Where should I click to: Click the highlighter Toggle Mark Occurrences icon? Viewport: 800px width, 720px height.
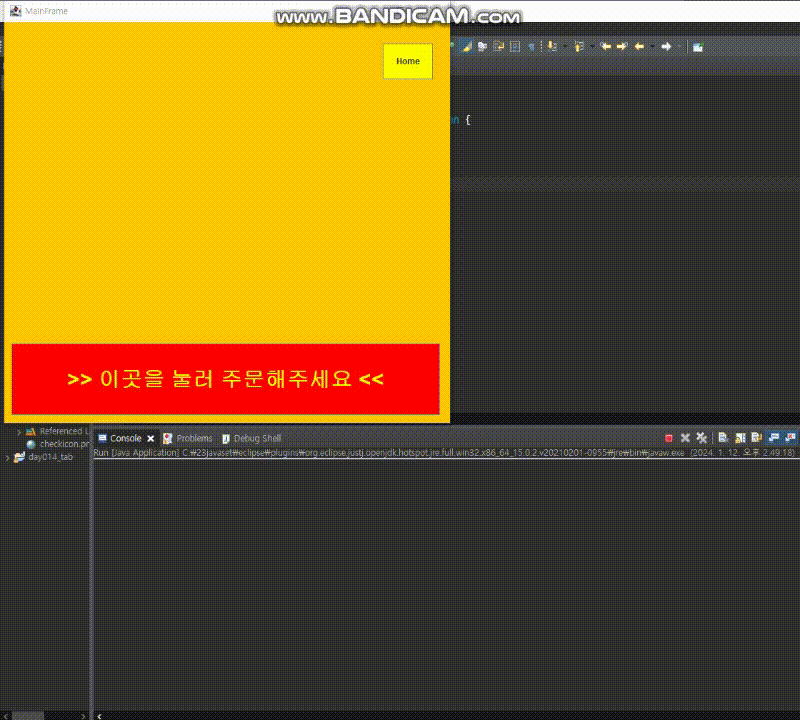point(466,46)
